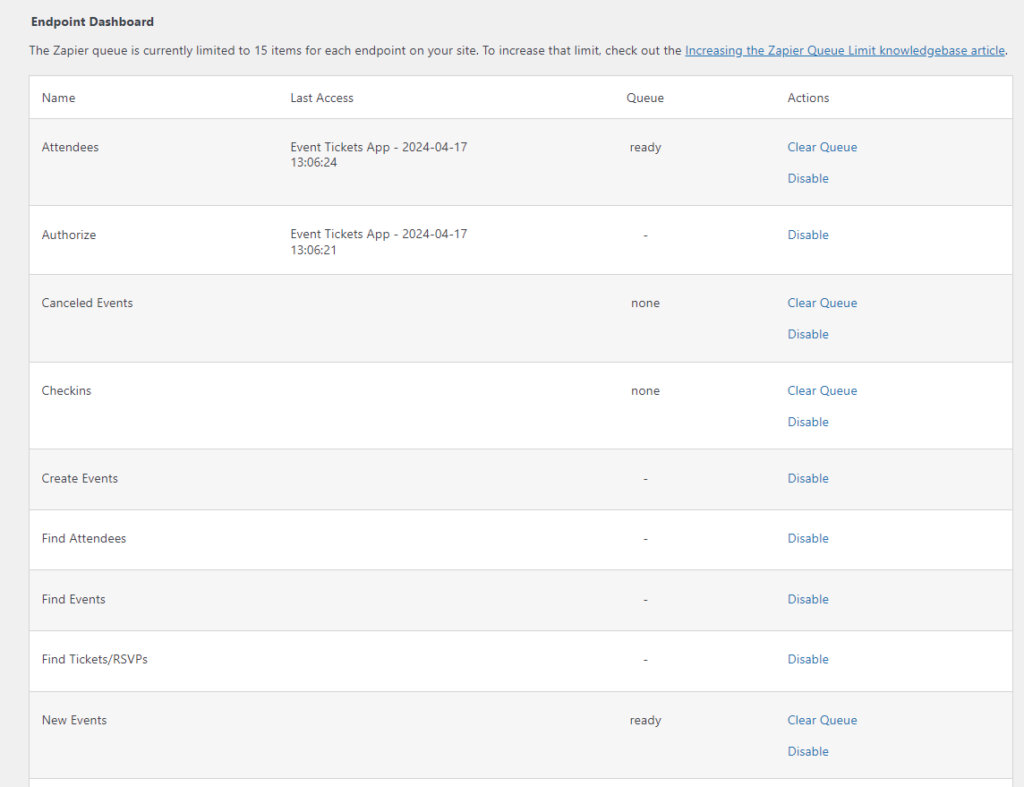Viewport: 1024px width, 787px height.
Task: Disable the Find Events endpoint
Action: point(808,599)
